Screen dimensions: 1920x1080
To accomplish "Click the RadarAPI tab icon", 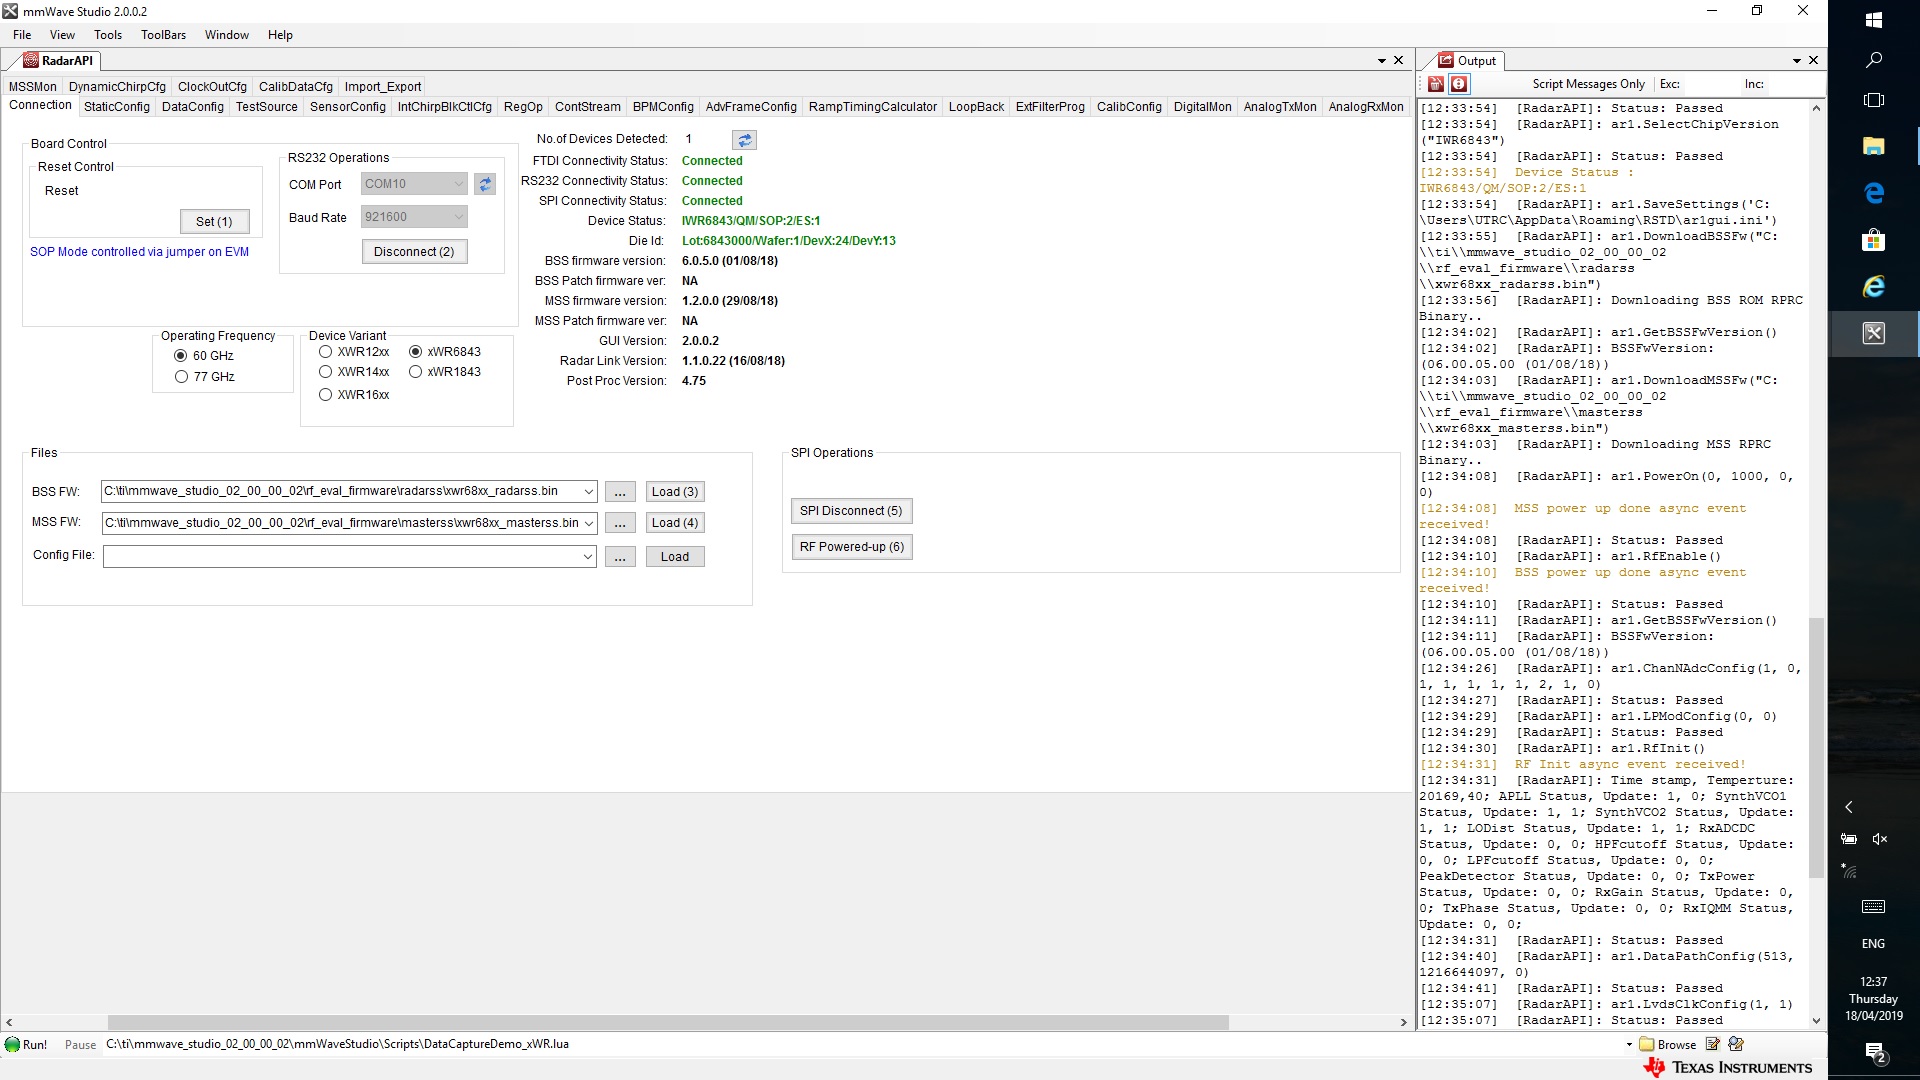I will coord(31,60).
